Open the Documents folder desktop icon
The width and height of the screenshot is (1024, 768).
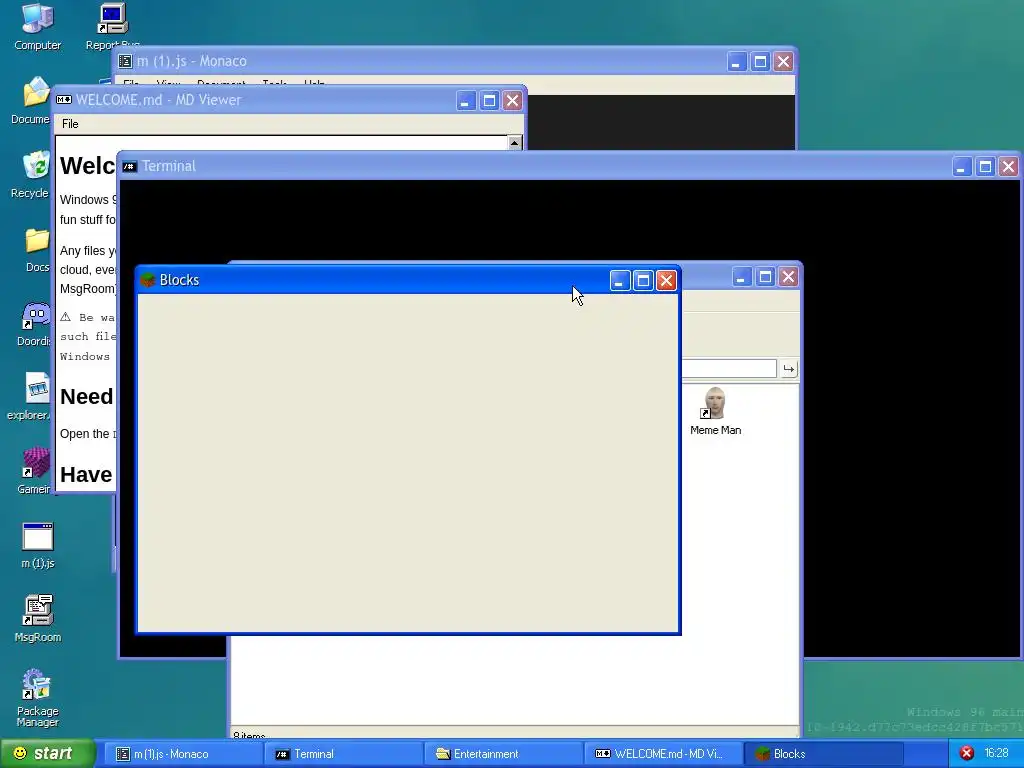[31, 101]
